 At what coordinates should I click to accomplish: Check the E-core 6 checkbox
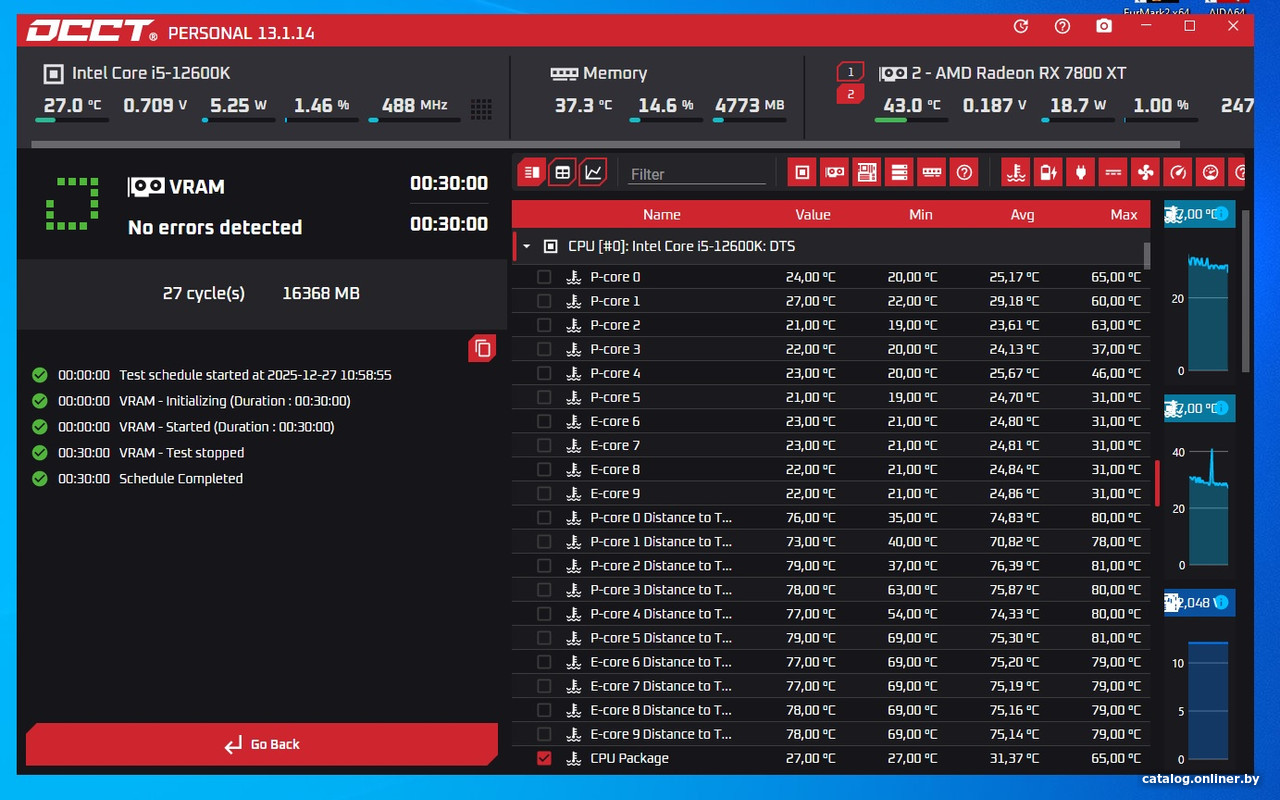click(544, 421)
